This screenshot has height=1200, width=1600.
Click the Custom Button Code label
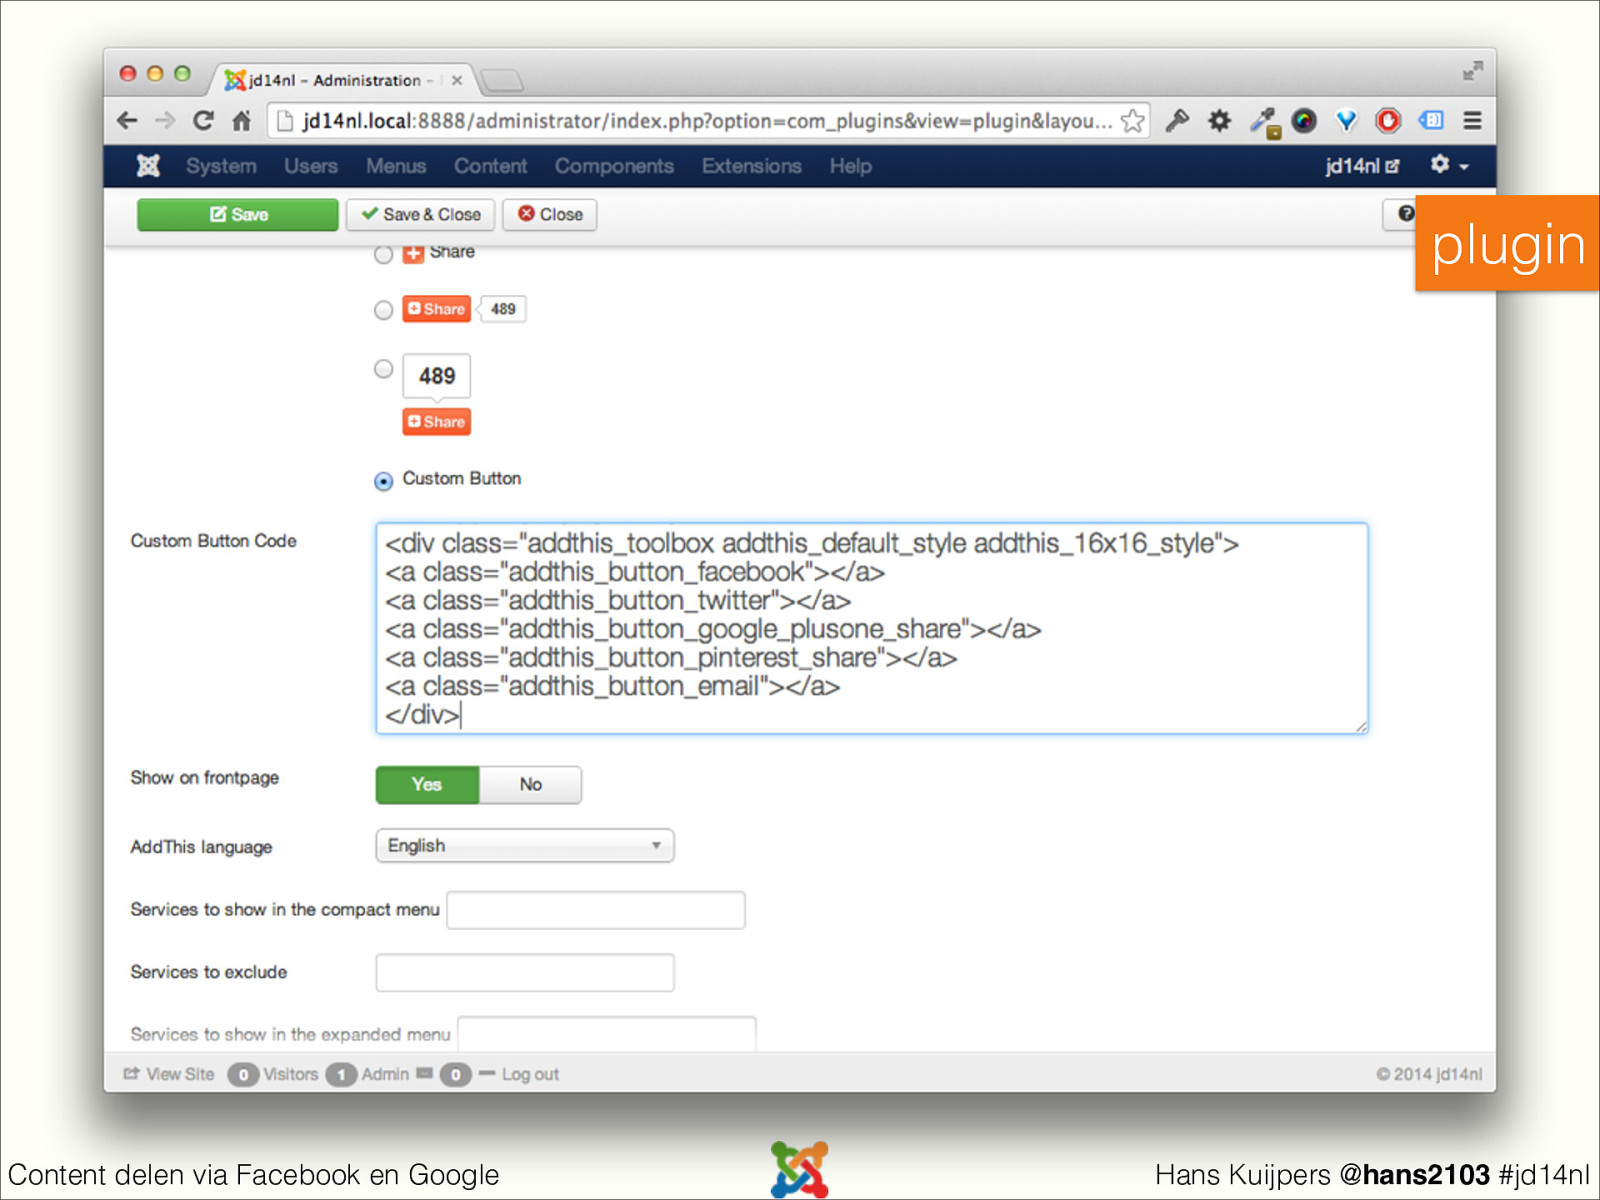(x=213, y=541)
